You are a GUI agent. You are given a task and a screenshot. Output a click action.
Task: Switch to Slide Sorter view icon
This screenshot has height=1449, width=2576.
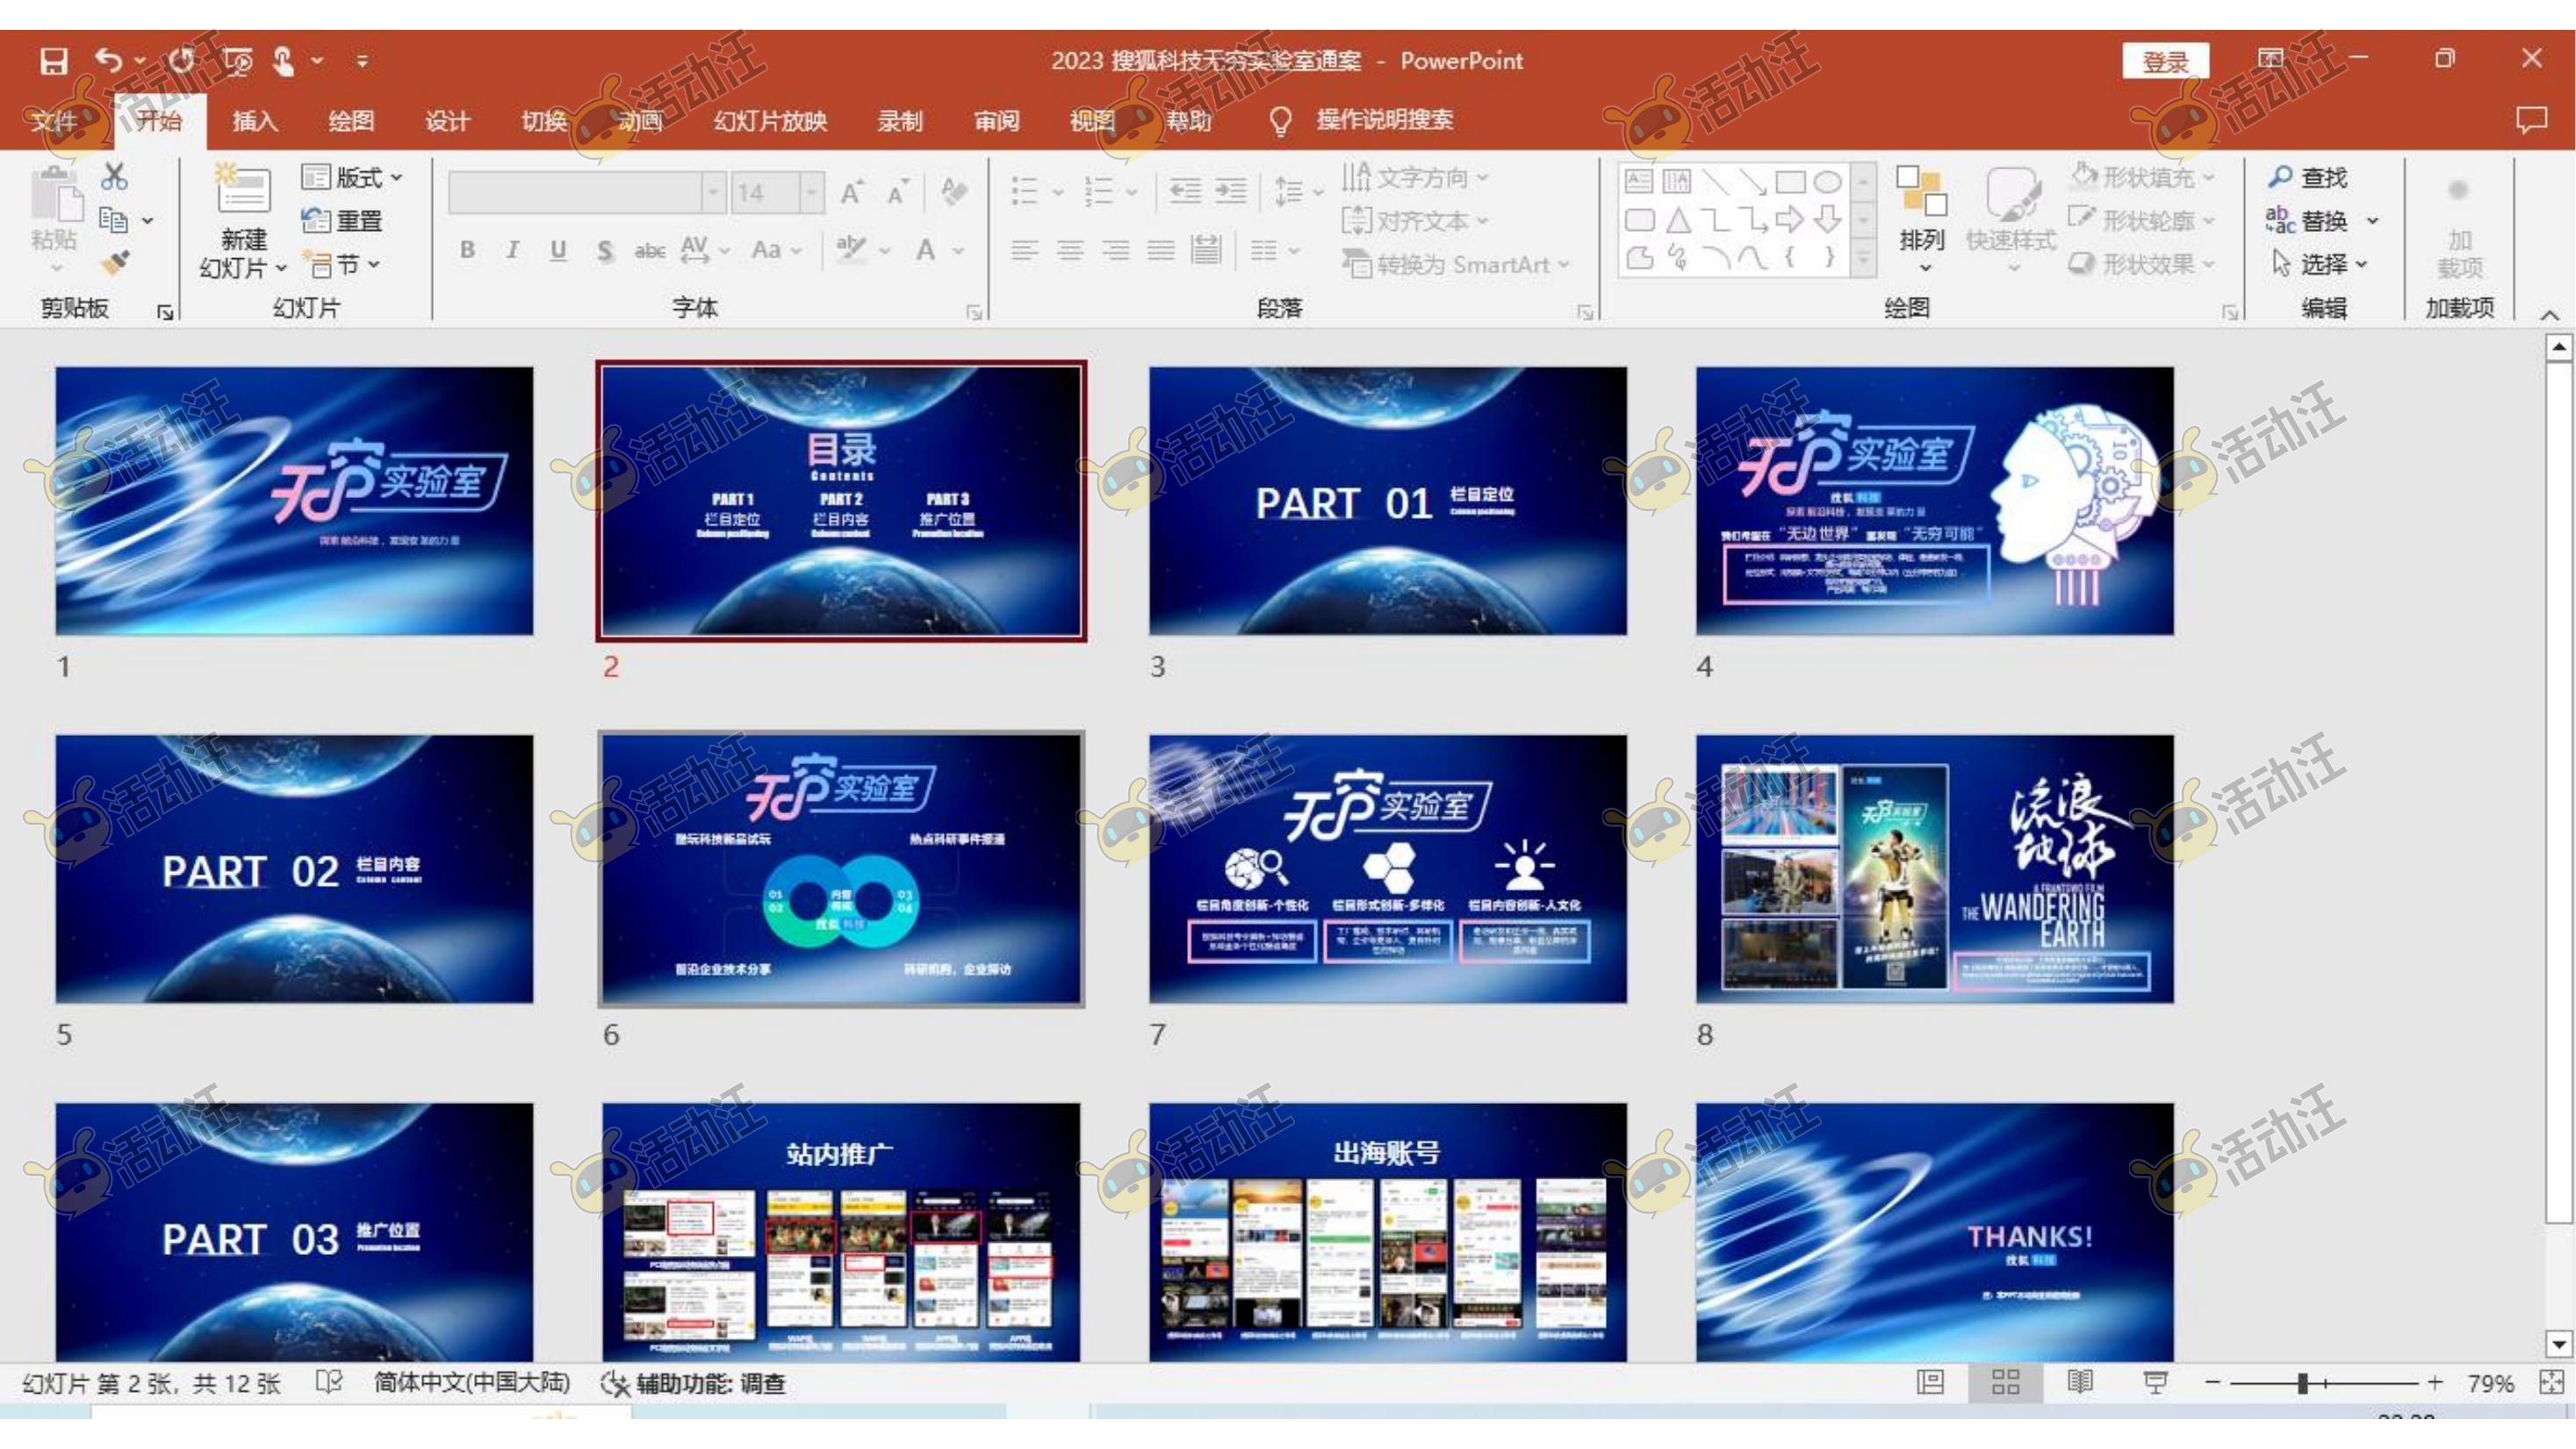click(2005, 1382)
